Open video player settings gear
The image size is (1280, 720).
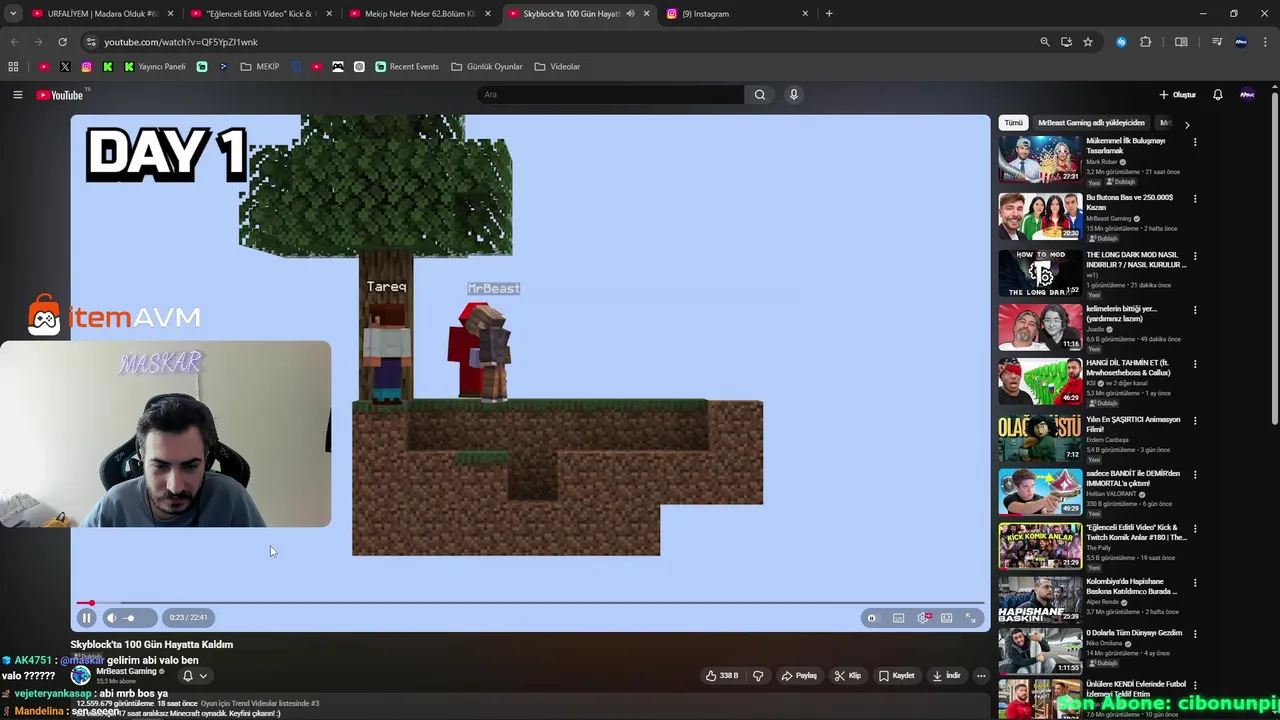pyautogui.click(x=923, y=618)
